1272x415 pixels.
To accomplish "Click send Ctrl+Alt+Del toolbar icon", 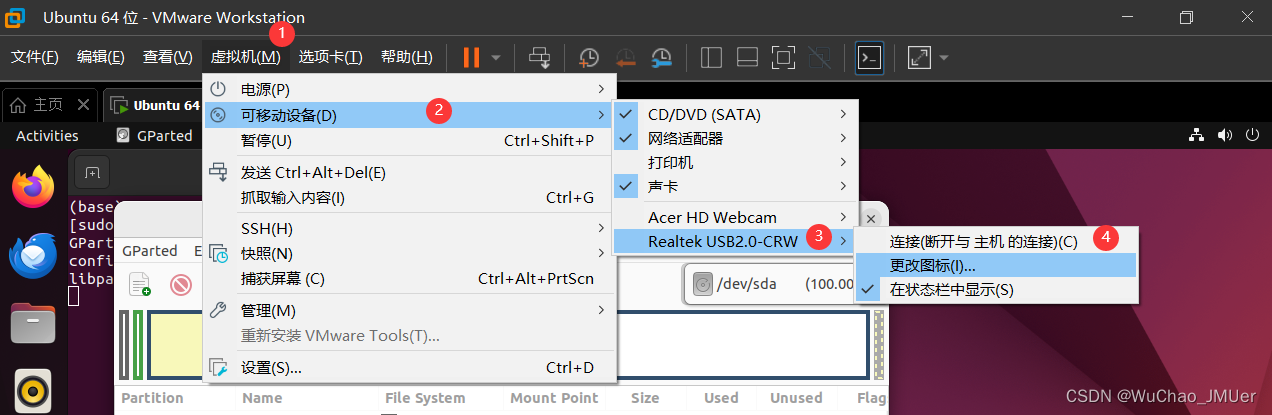I will pyautogui.click(x=540, y=58).
